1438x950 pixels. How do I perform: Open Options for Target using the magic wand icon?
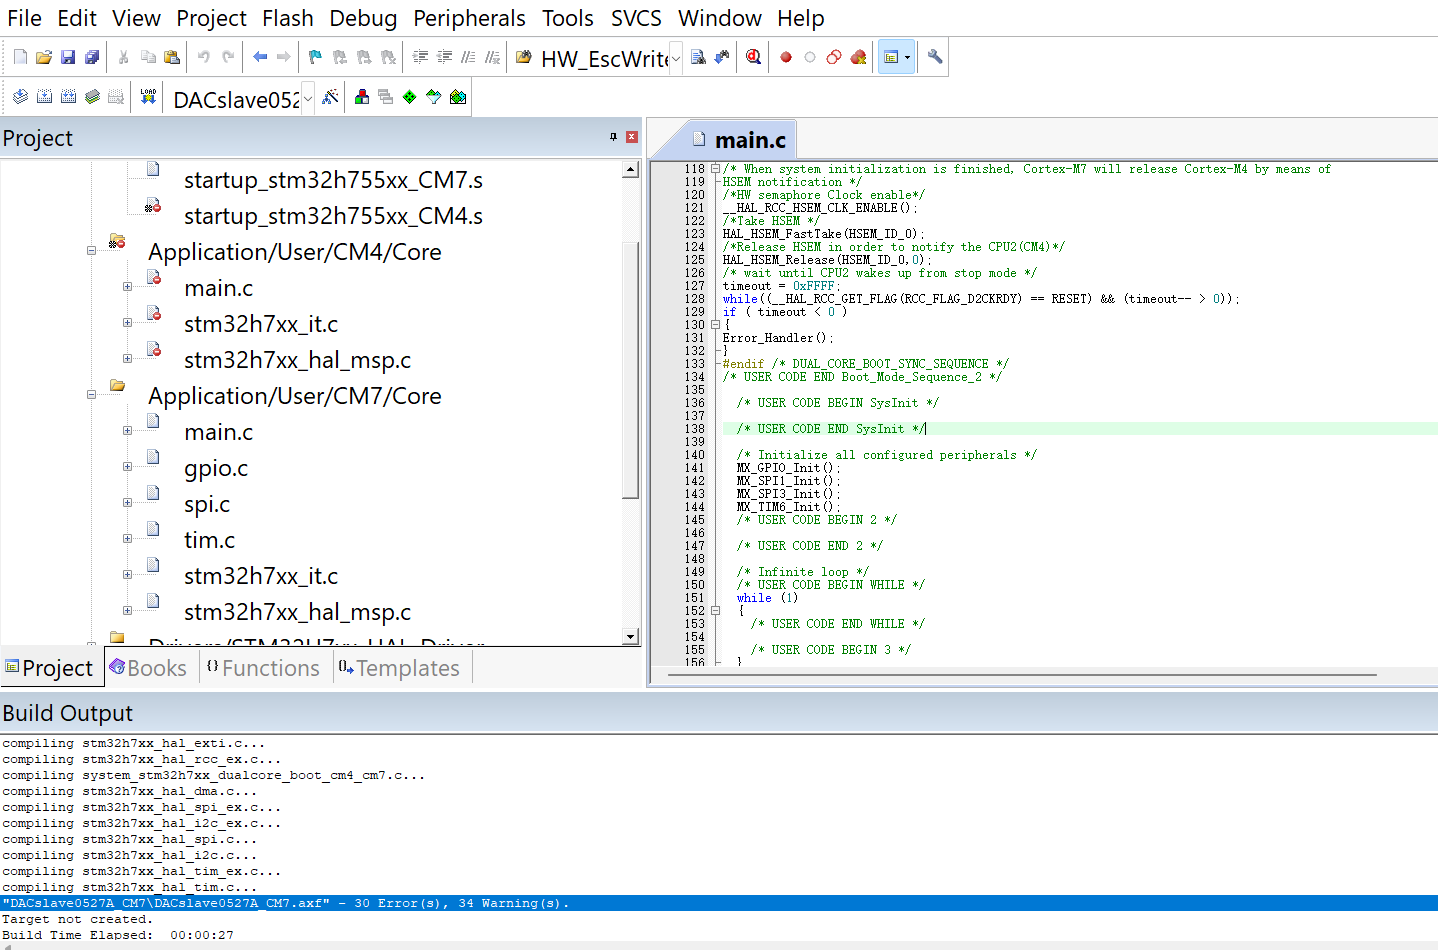(331, 97)
